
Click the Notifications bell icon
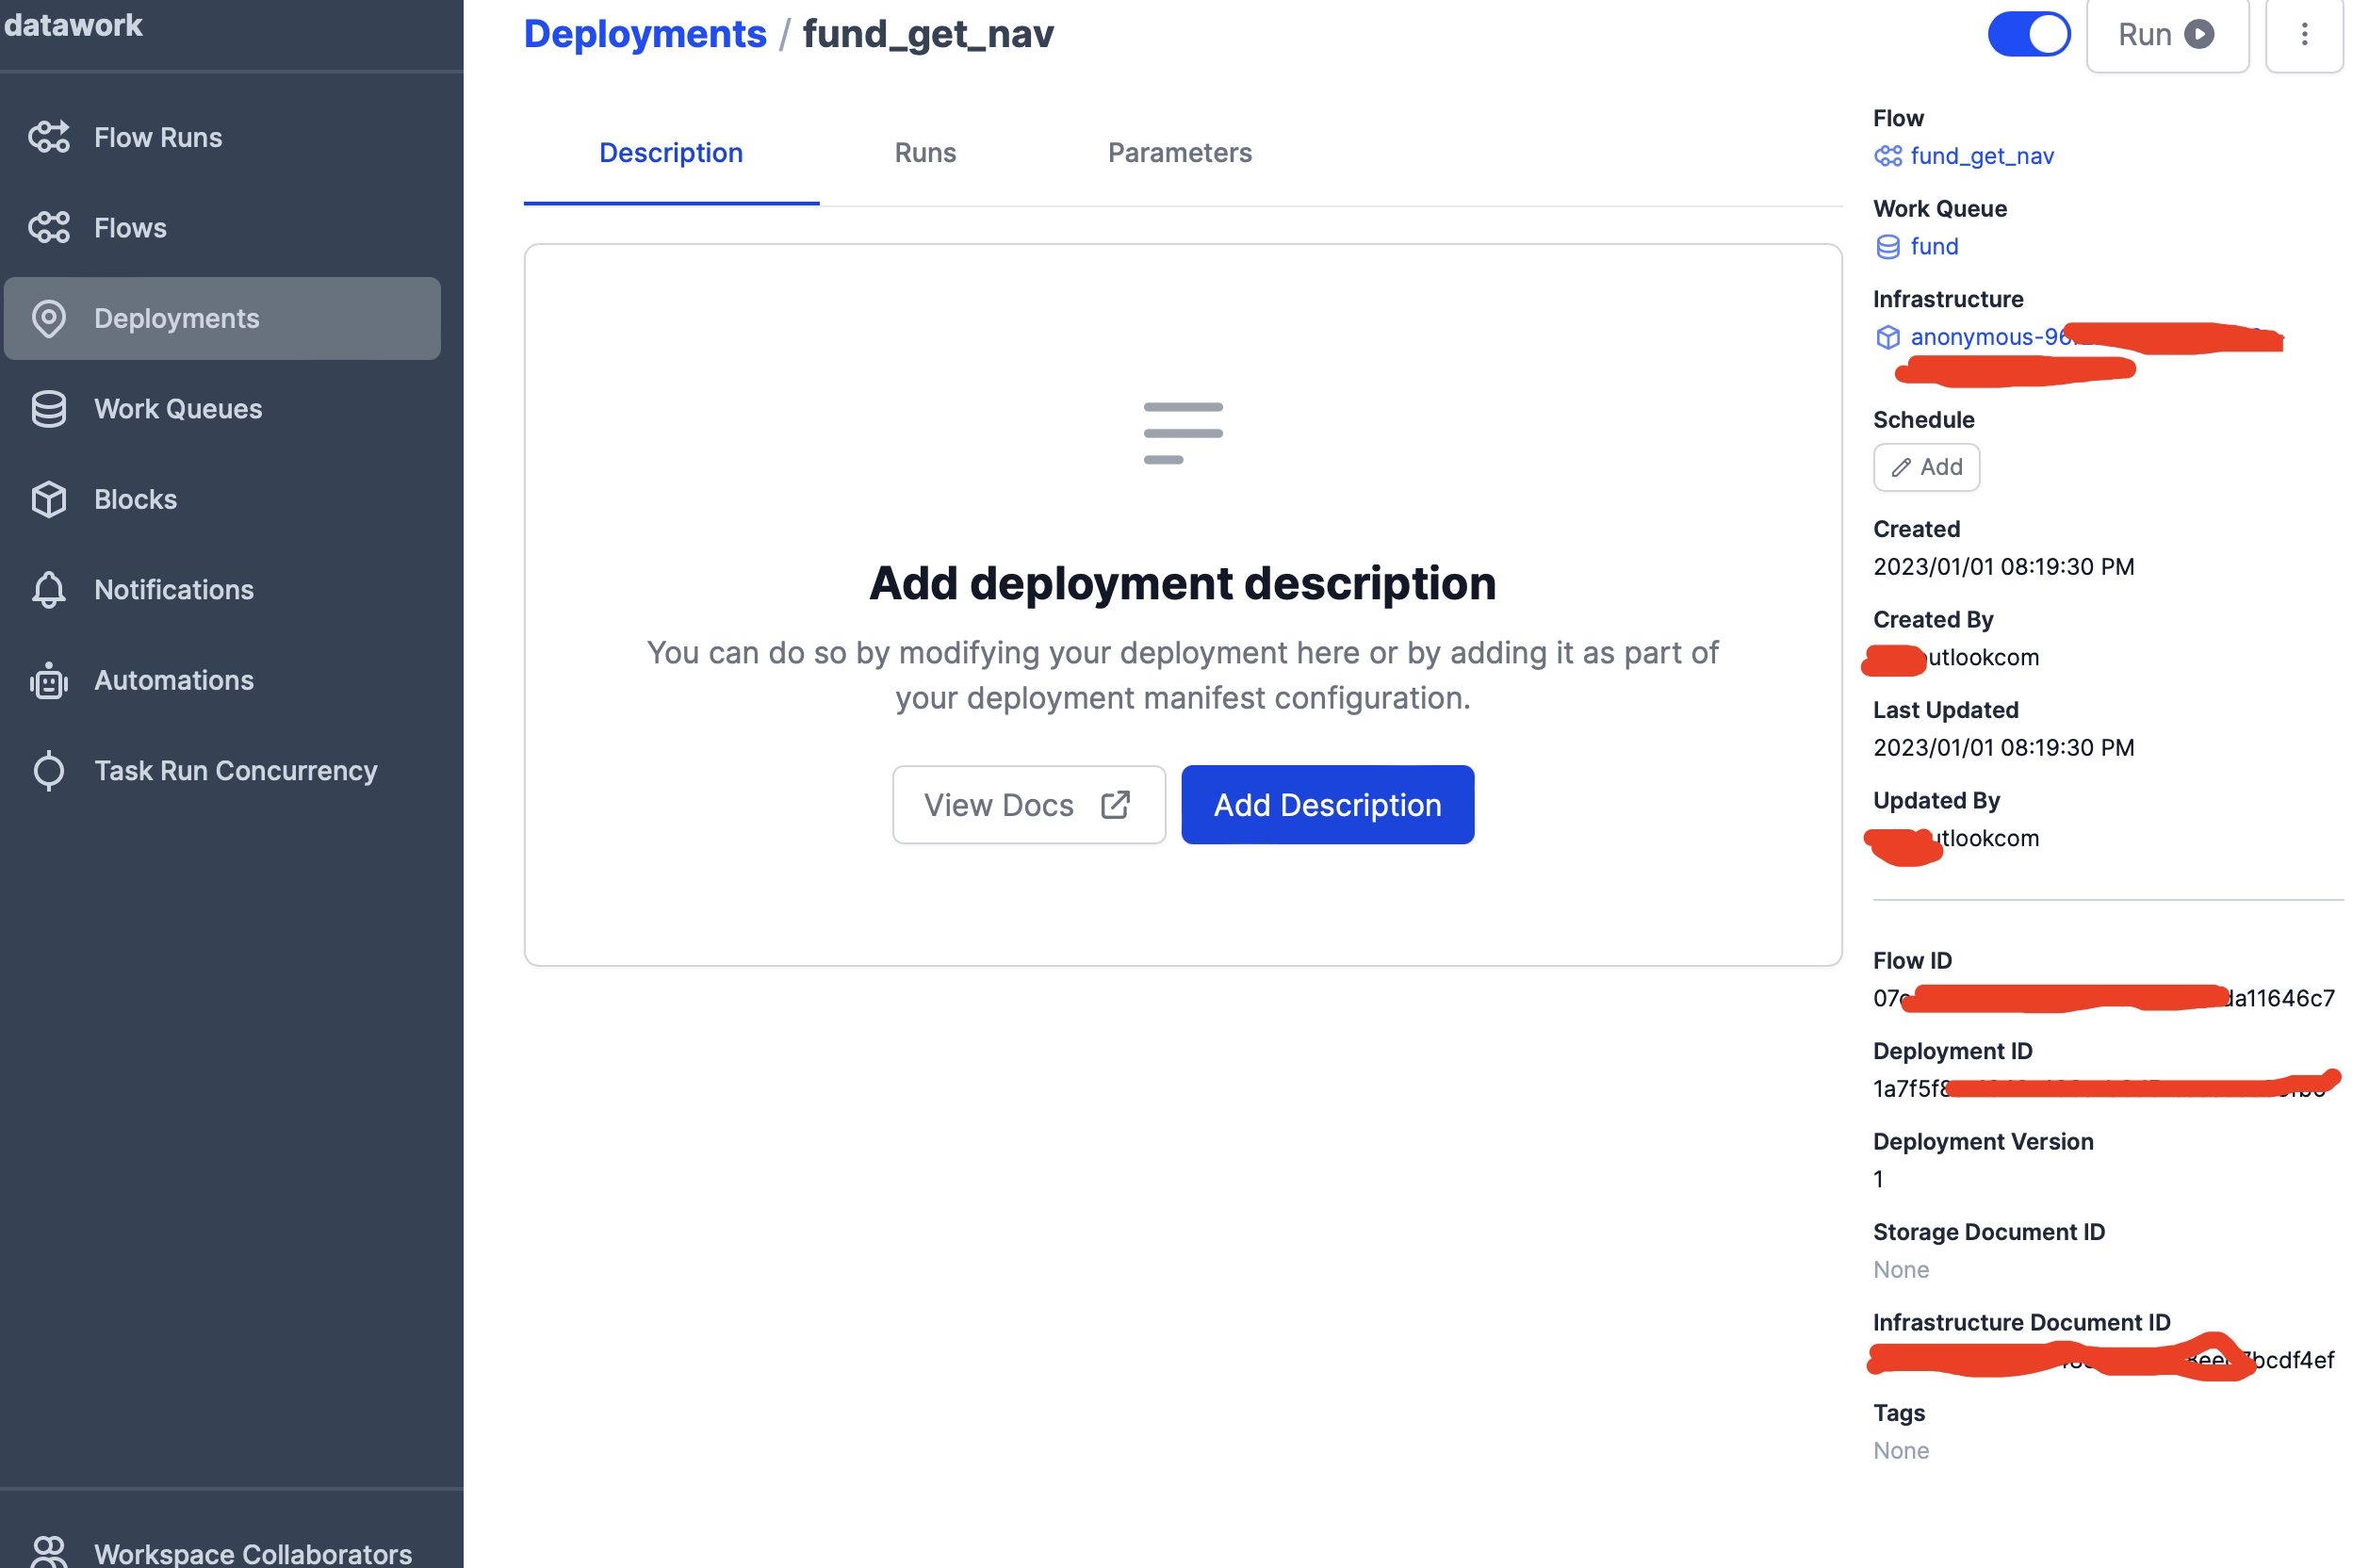tap(48, 590)
